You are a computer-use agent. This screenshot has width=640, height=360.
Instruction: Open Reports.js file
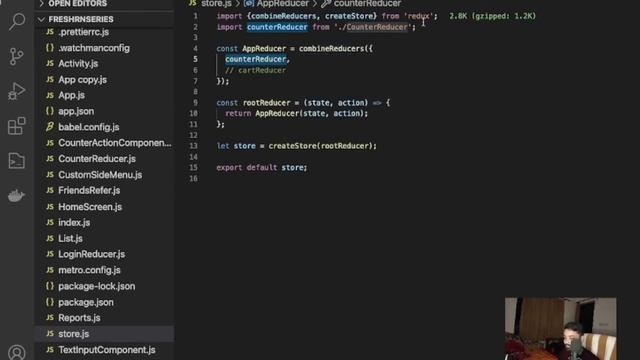click(104, 318)
